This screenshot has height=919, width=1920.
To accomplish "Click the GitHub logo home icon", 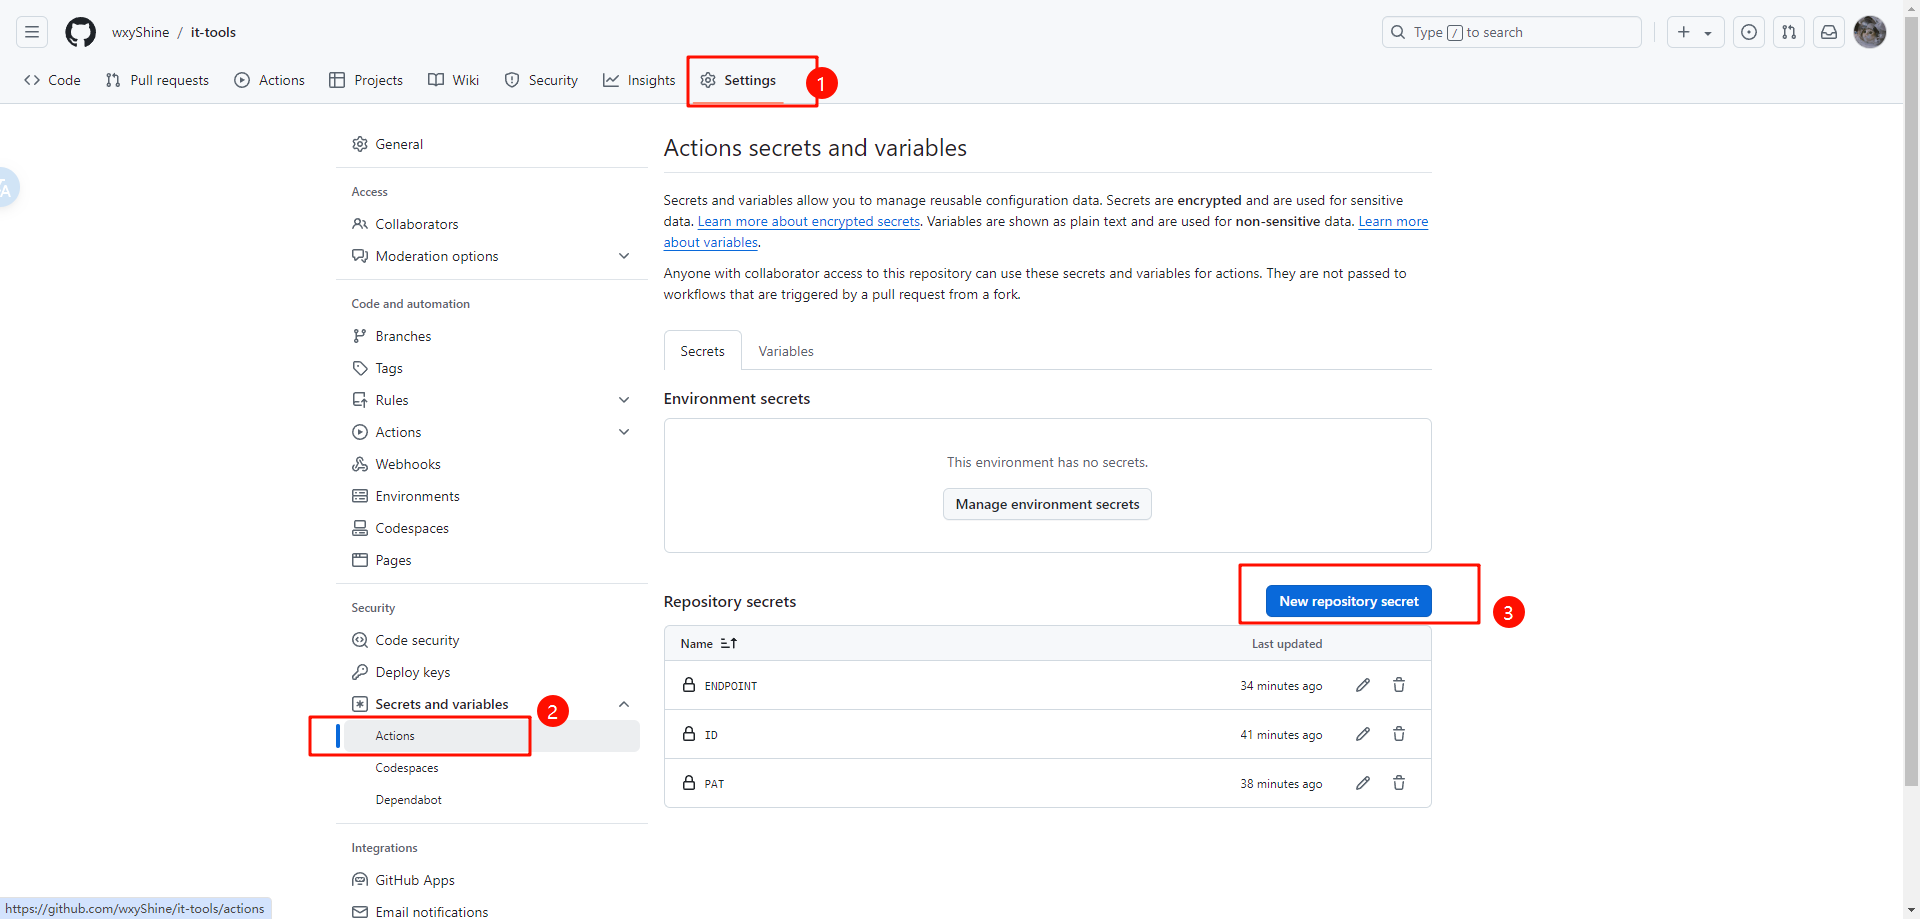I will [80, 32].
